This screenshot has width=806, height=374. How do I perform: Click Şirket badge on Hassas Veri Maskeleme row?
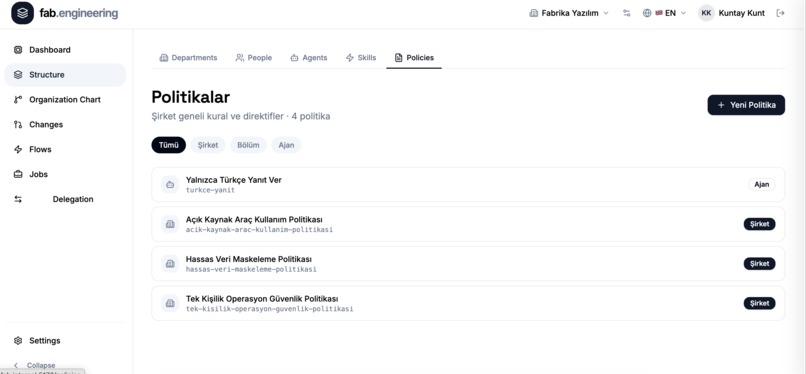pos(759,264)
